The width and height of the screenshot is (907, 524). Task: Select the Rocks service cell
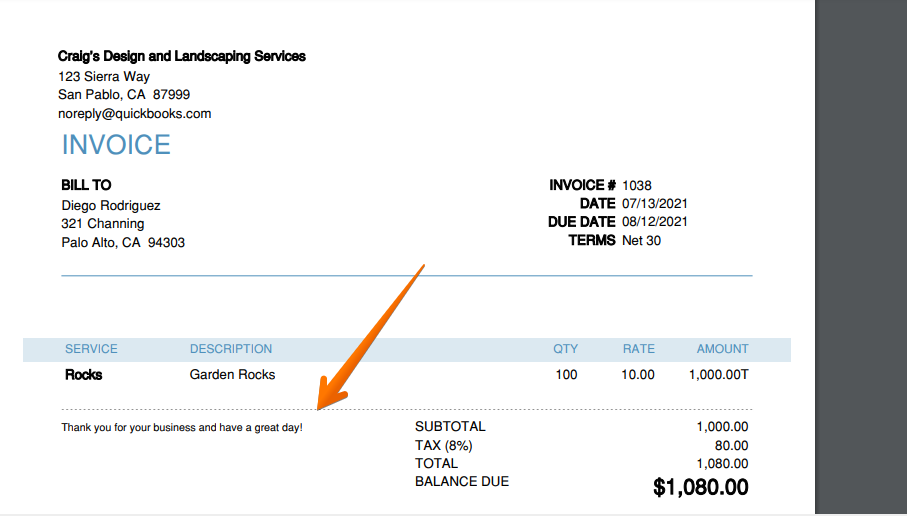tap(84, 375)
